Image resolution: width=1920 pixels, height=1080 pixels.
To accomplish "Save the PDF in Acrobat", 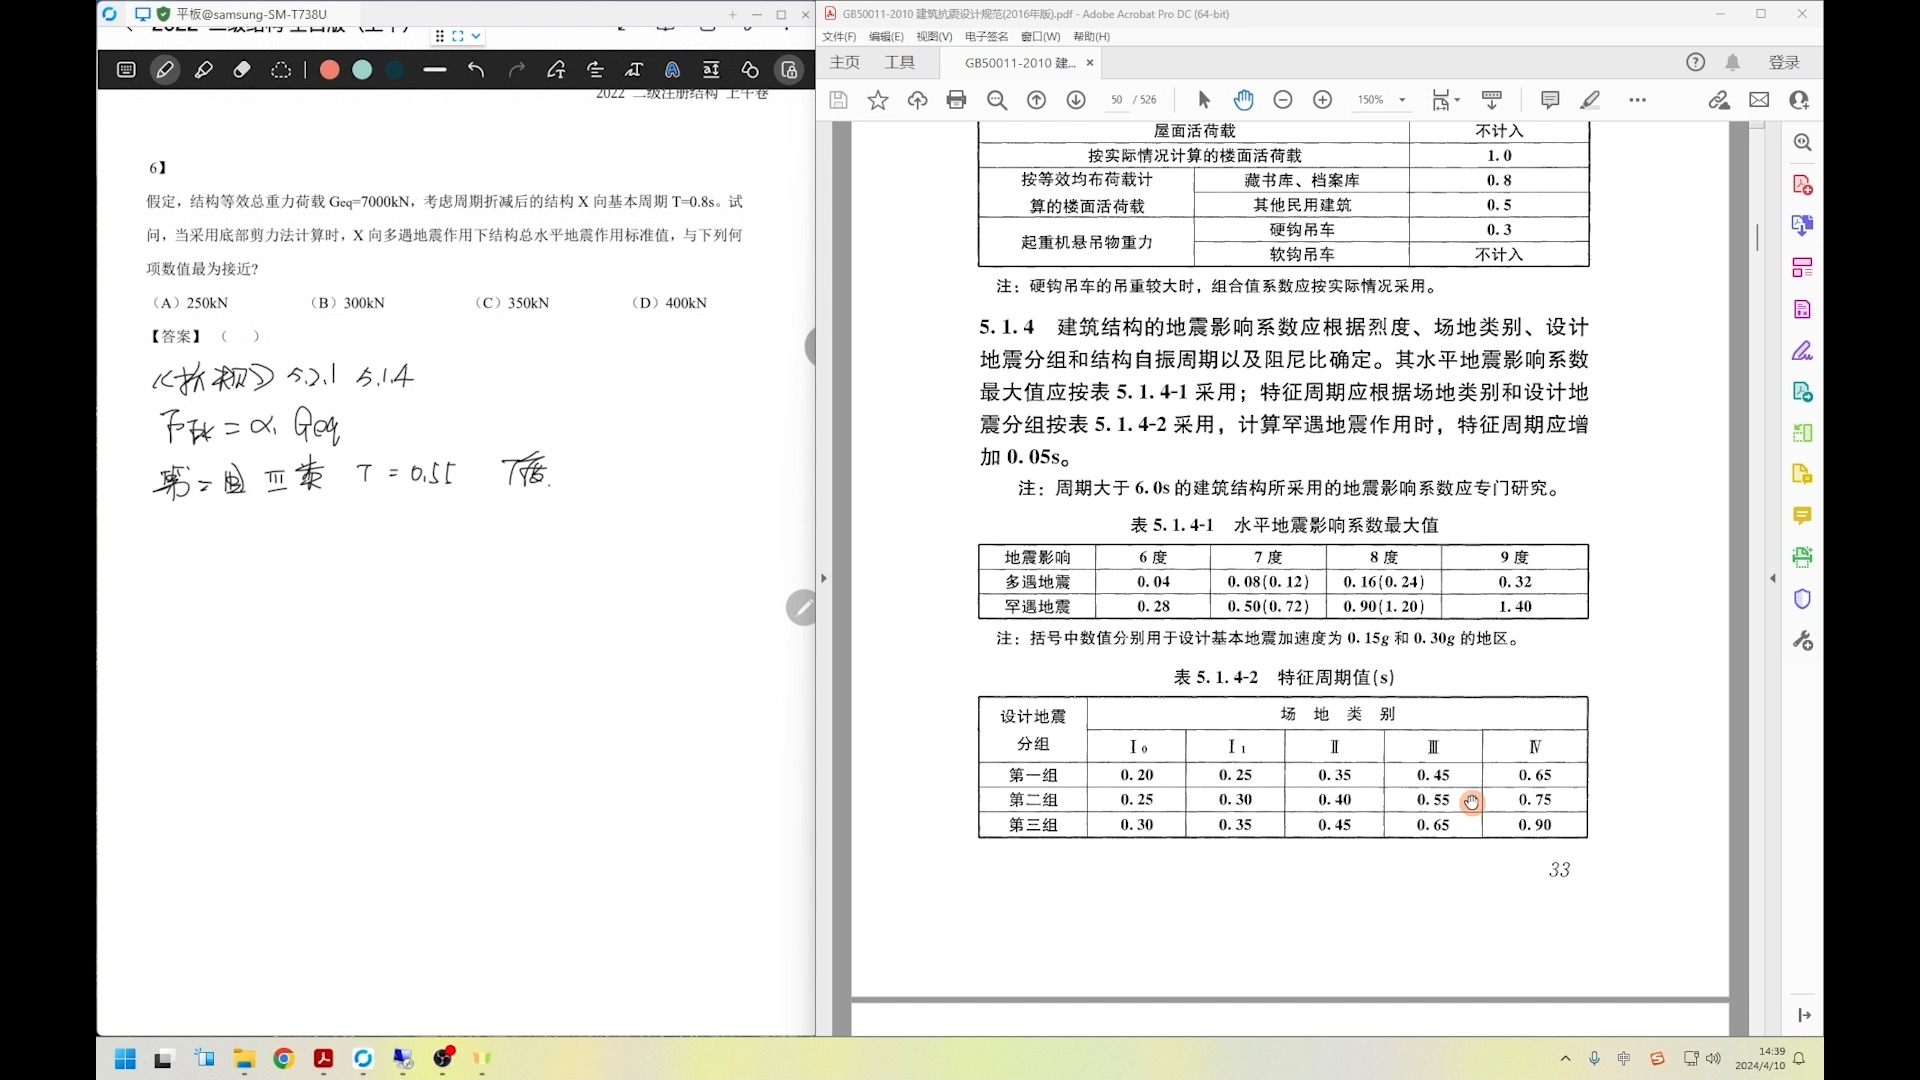I will (x=838, y=100).
